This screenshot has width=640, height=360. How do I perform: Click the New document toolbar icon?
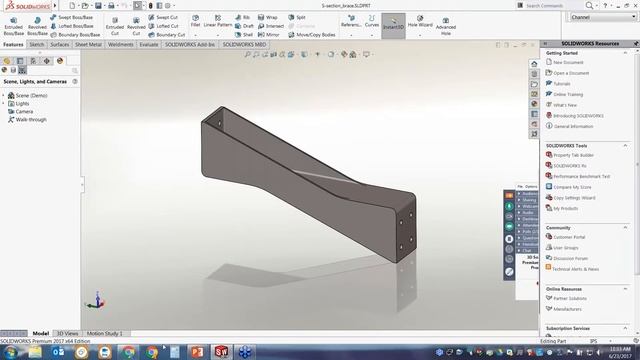coord(72,6)
